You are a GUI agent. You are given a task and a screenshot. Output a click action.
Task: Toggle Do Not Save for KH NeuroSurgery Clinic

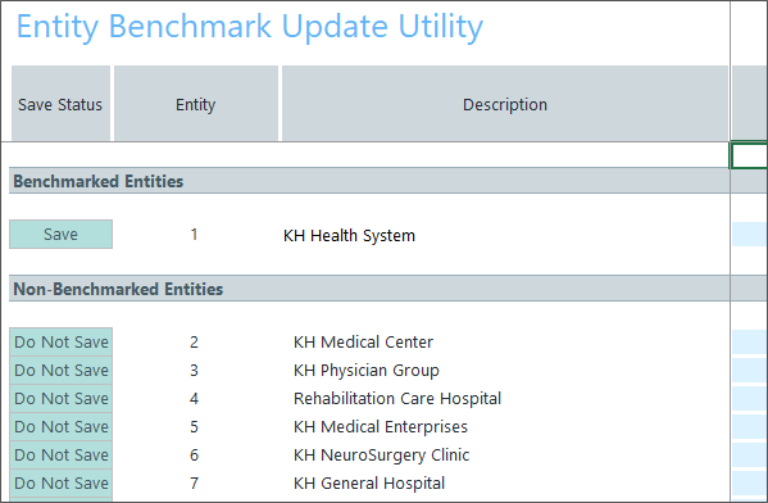[61, 455]
